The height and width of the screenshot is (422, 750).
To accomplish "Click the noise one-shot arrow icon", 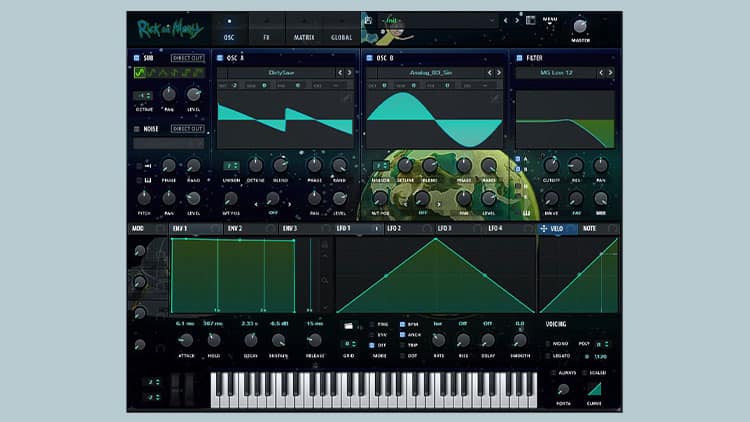I will coord(148,166).
